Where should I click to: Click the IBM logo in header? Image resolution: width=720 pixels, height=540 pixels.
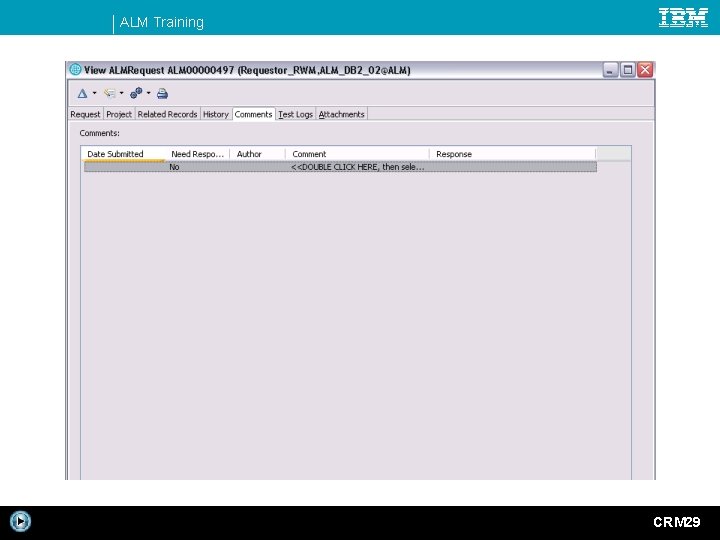coord(683,17)
